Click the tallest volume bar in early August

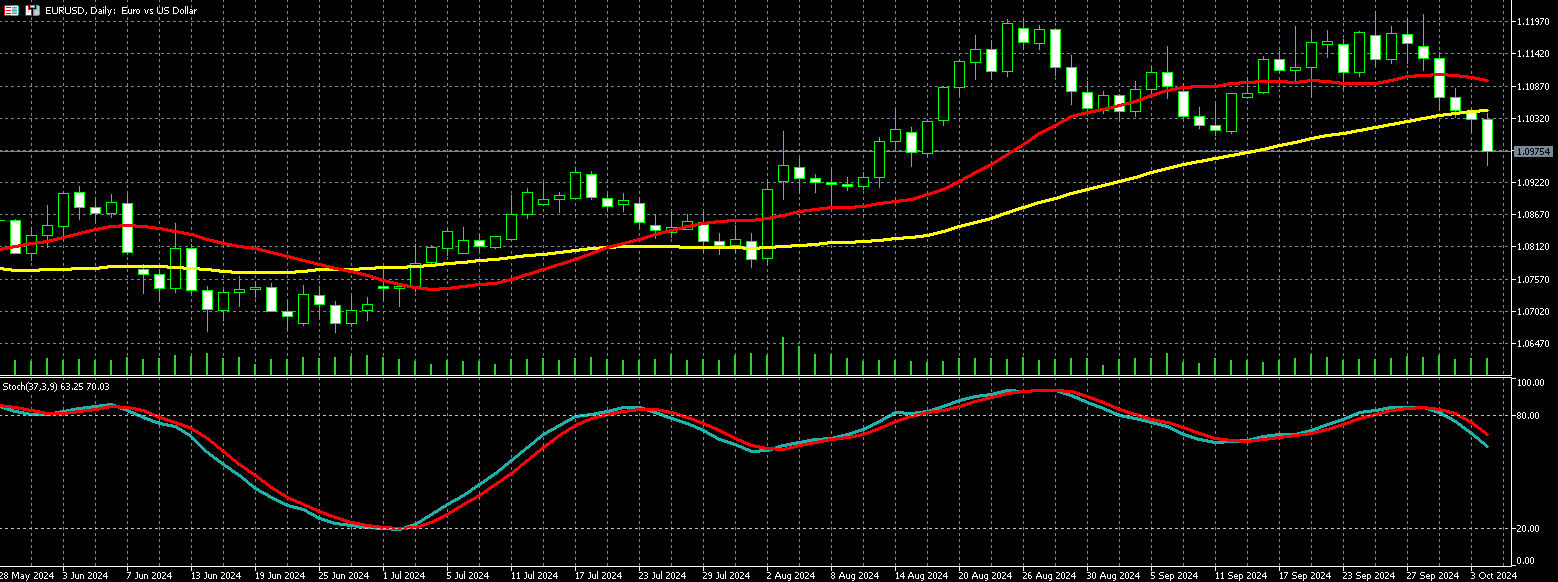point(783,356)
